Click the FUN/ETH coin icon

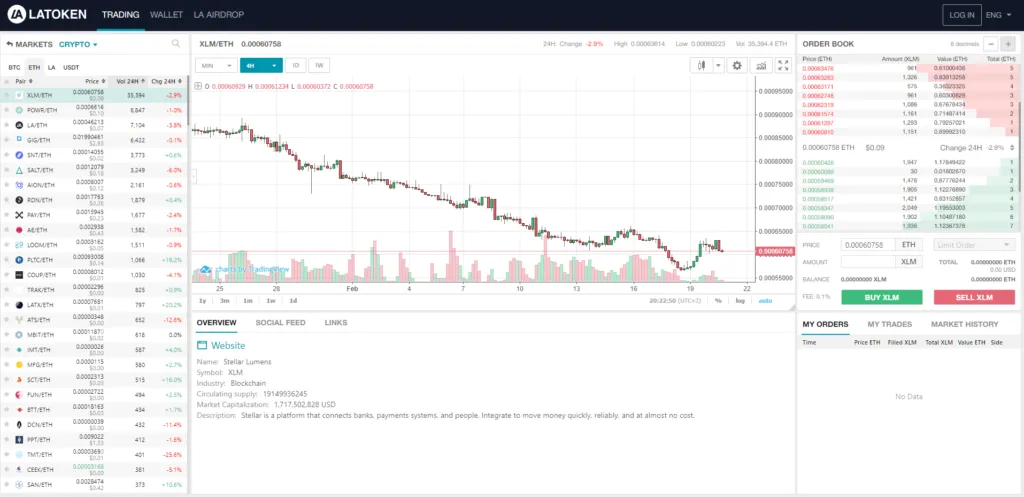pos(20,394)
